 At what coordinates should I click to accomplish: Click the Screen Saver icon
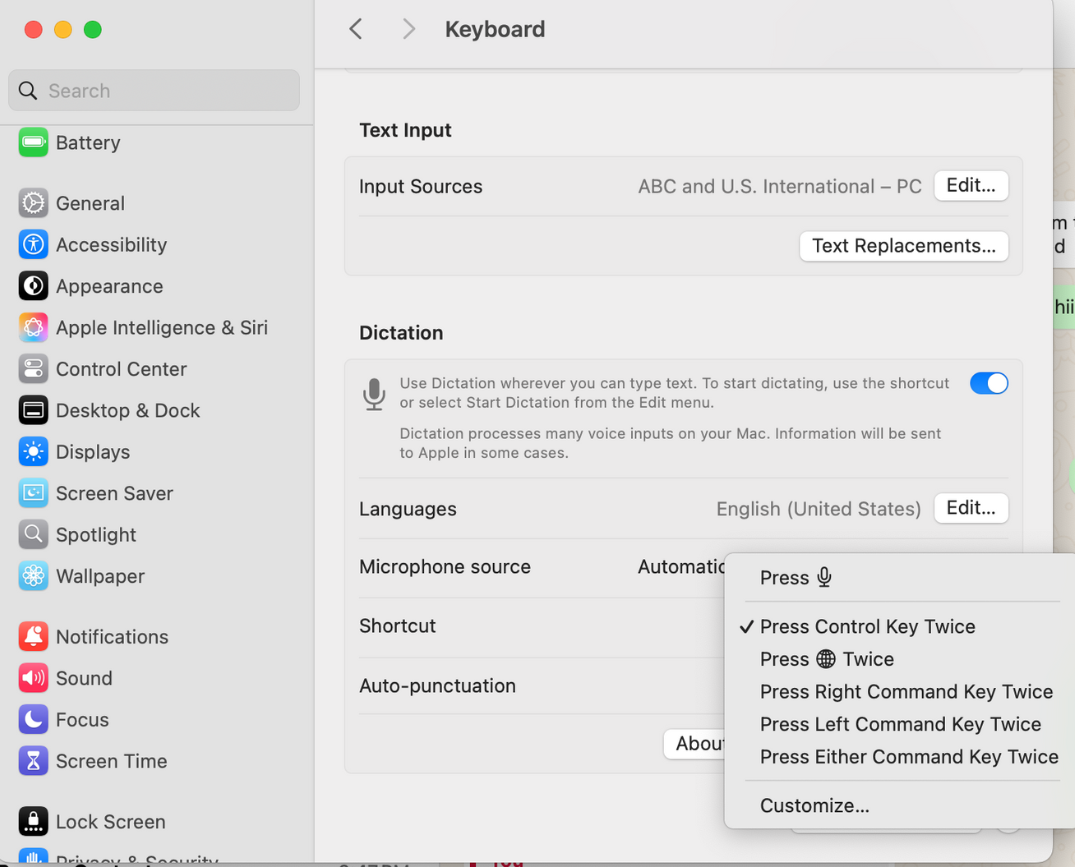(x=33, y=493)
